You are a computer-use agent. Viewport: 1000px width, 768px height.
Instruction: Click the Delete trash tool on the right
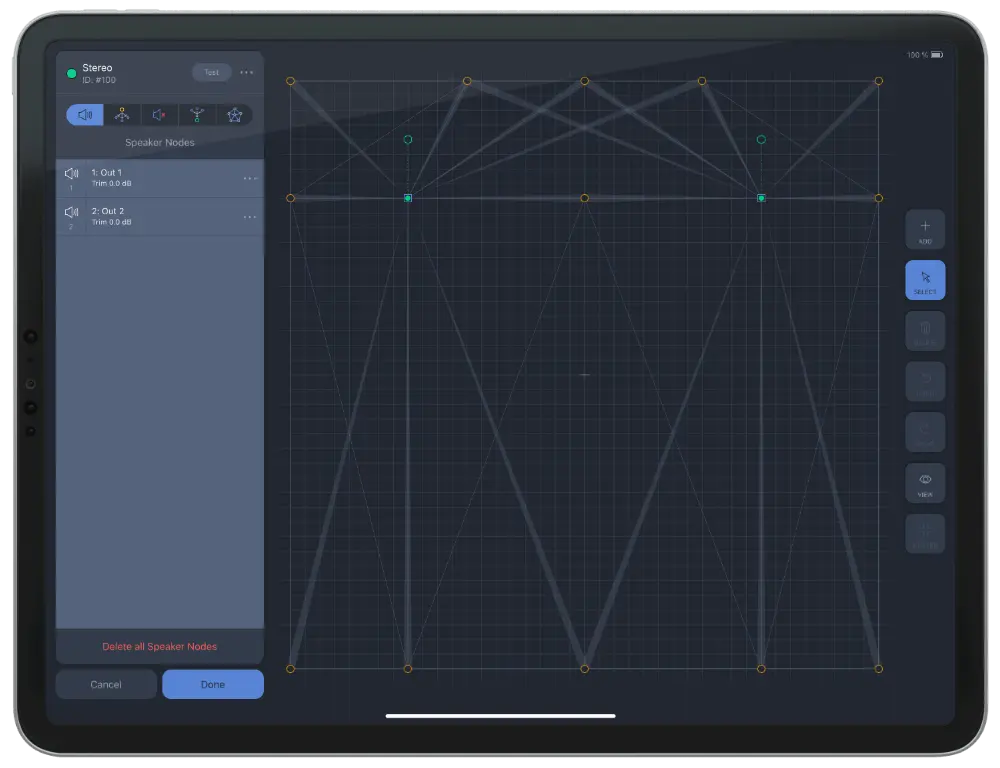coord(925,330)
